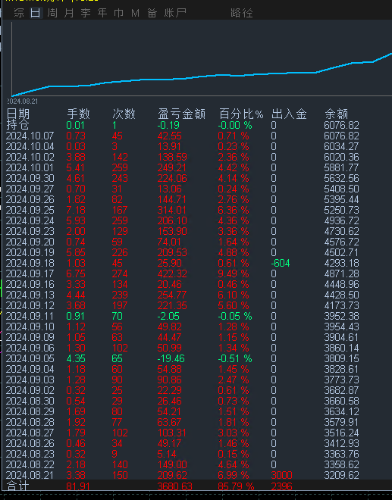Click the net deposit total 2396
Image resolution: width=392 pixels, height=500 pixels.
click(x=282, y=487)
